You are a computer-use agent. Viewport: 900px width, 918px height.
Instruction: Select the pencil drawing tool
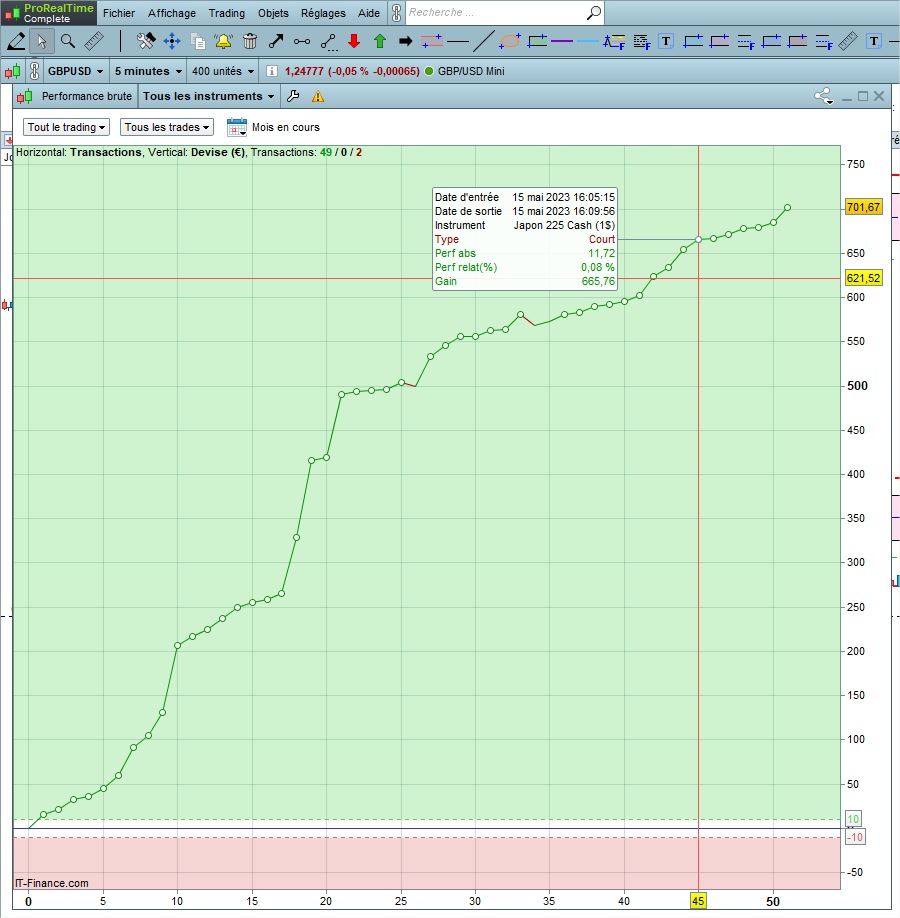tap(16, 41)
